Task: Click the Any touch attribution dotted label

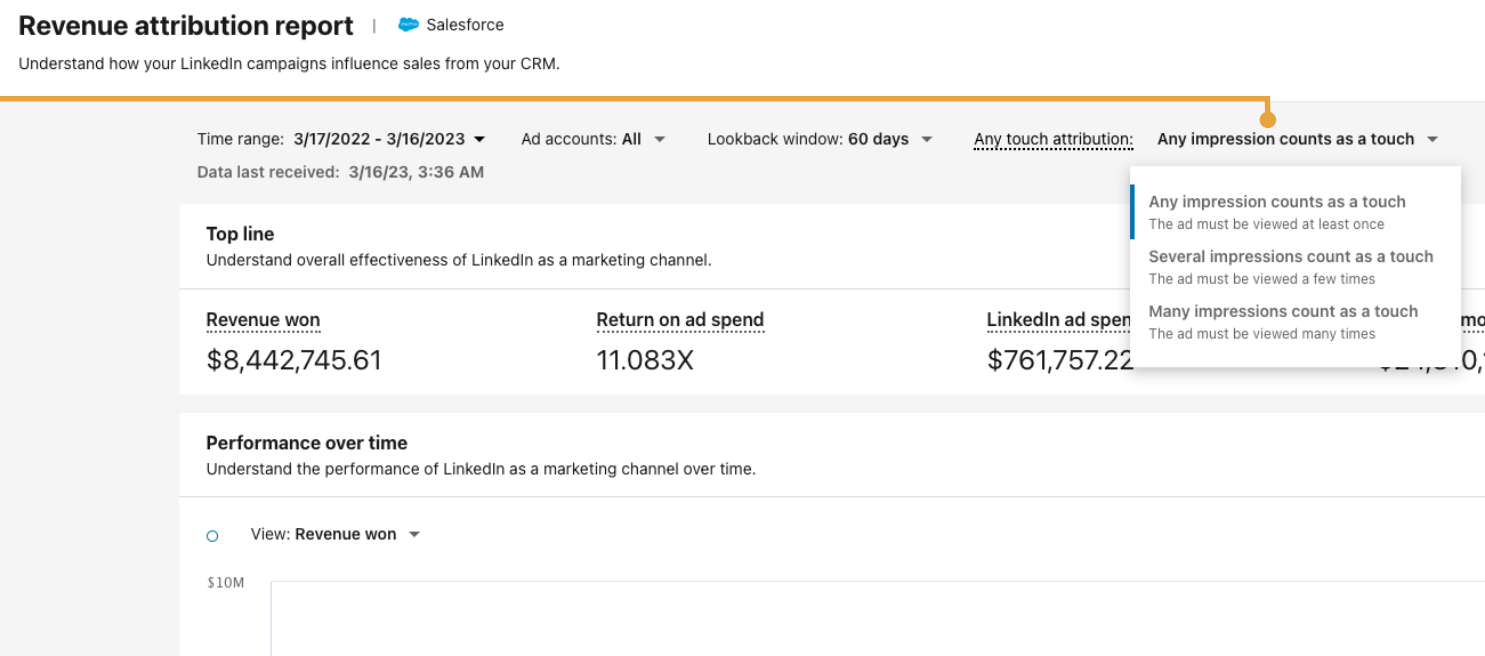Action: (x=1053, y=139)
